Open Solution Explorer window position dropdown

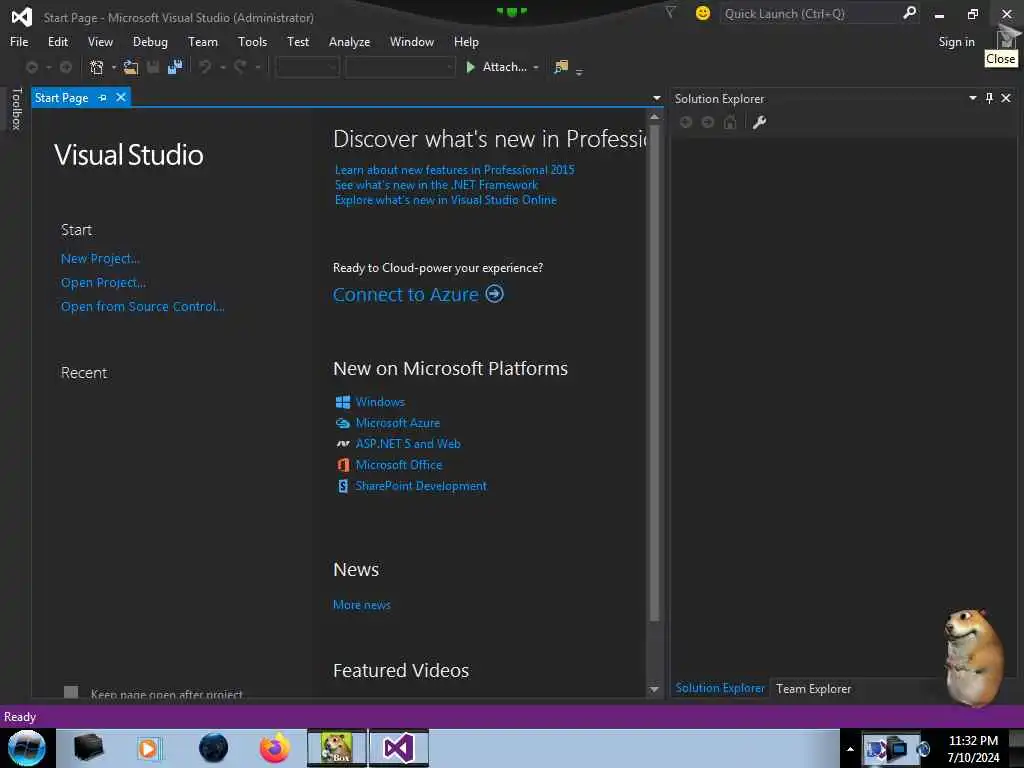click(x=972, y=98)
